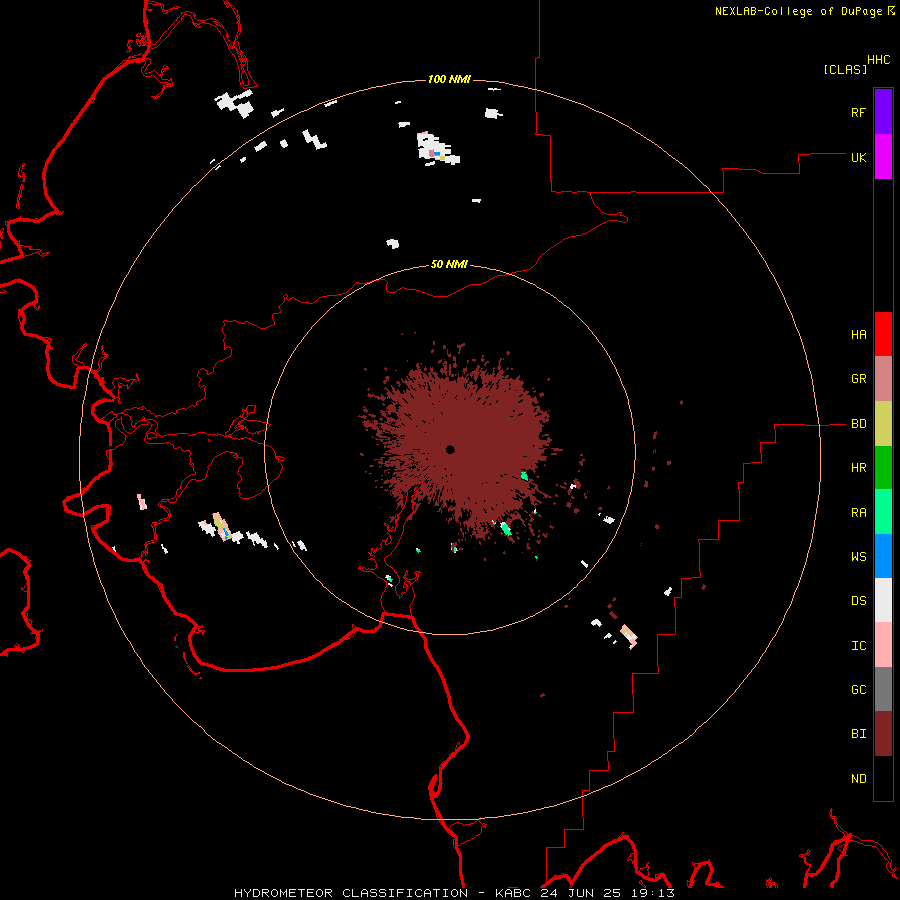The height and width of the screenshot is (900, 900).
Task: Pick the HR green legend swatch
Action: pos(883,468)
